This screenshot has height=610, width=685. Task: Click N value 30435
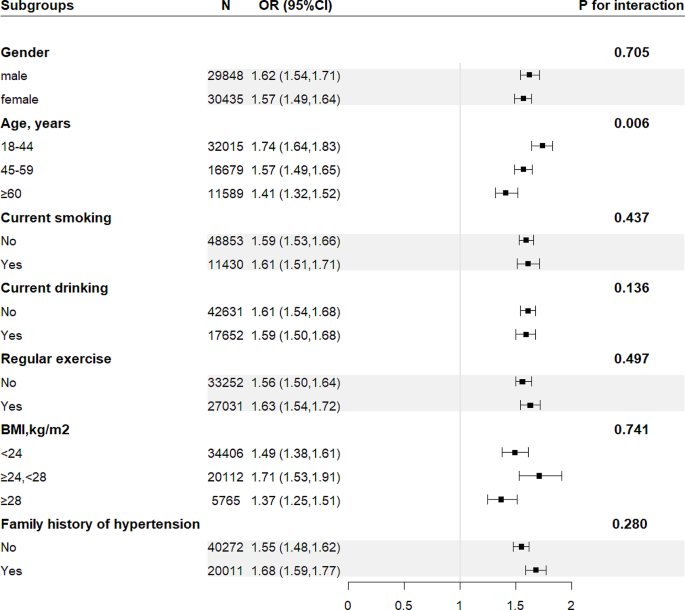(x=225, y=100)
